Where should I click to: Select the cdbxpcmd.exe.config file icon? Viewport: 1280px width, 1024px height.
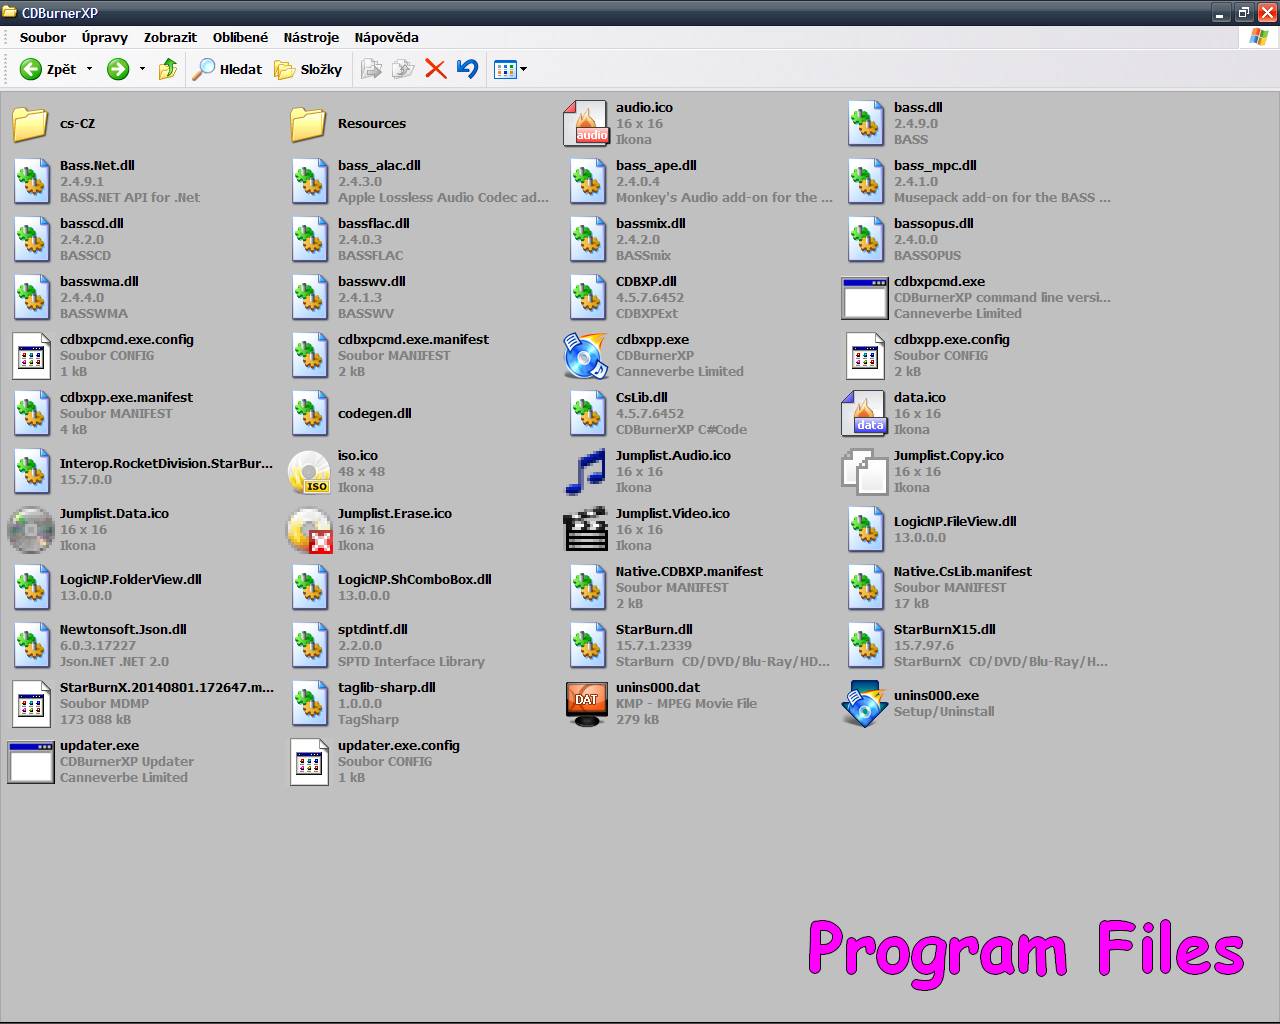point(30,355)
